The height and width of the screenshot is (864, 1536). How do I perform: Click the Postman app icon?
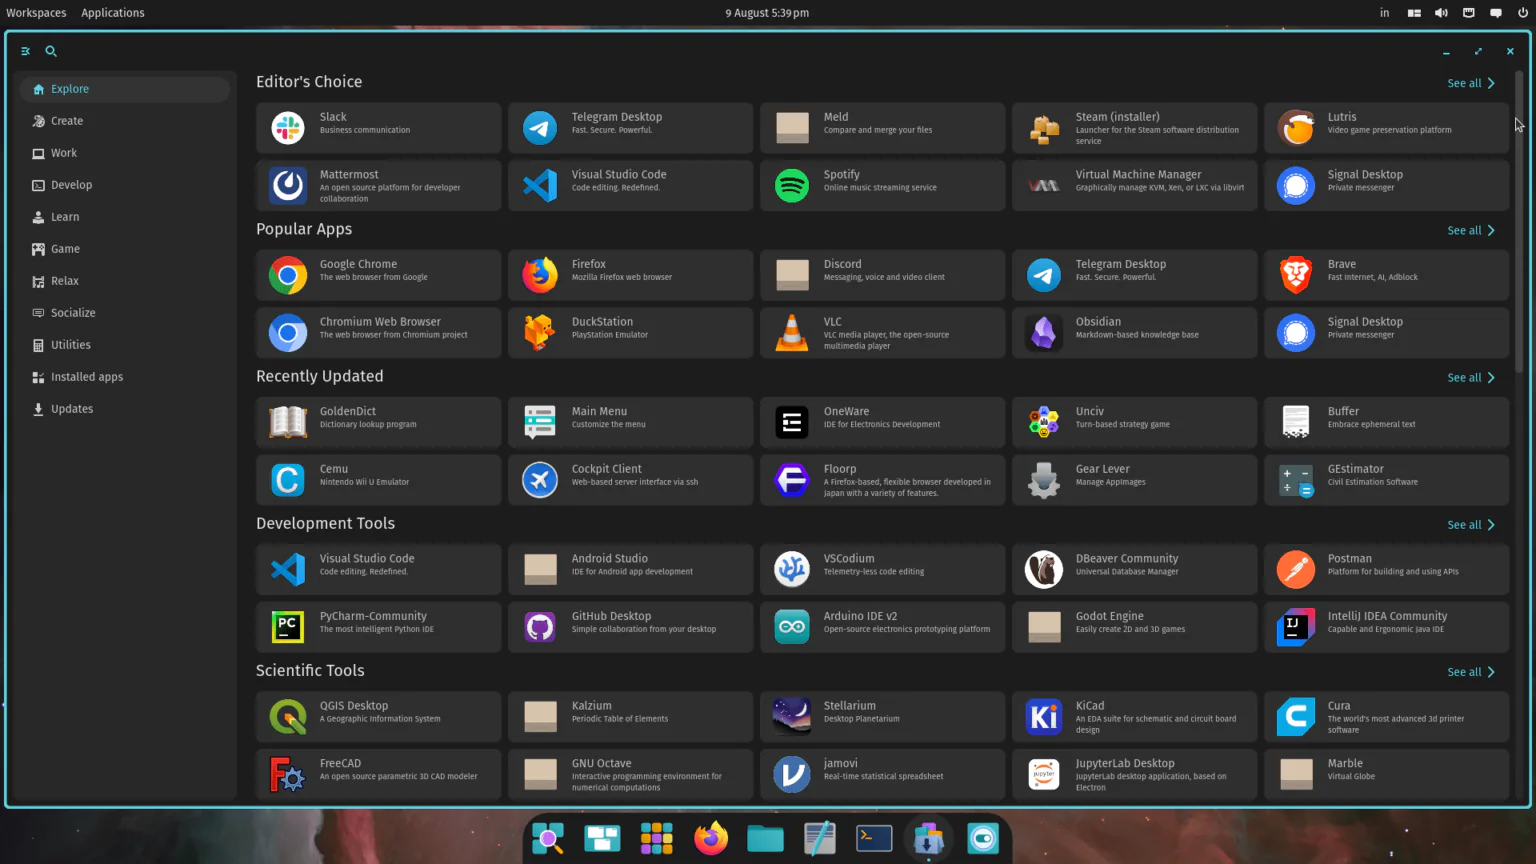[x=1296, y=570]
